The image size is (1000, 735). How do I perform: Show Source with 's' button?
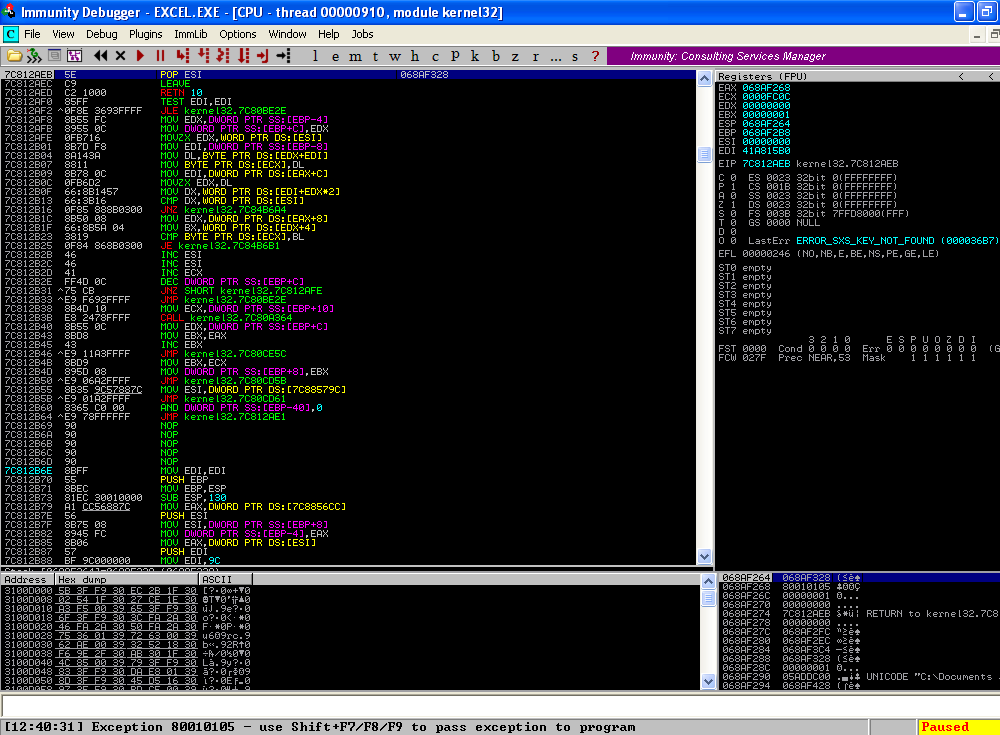pos(575,56)
